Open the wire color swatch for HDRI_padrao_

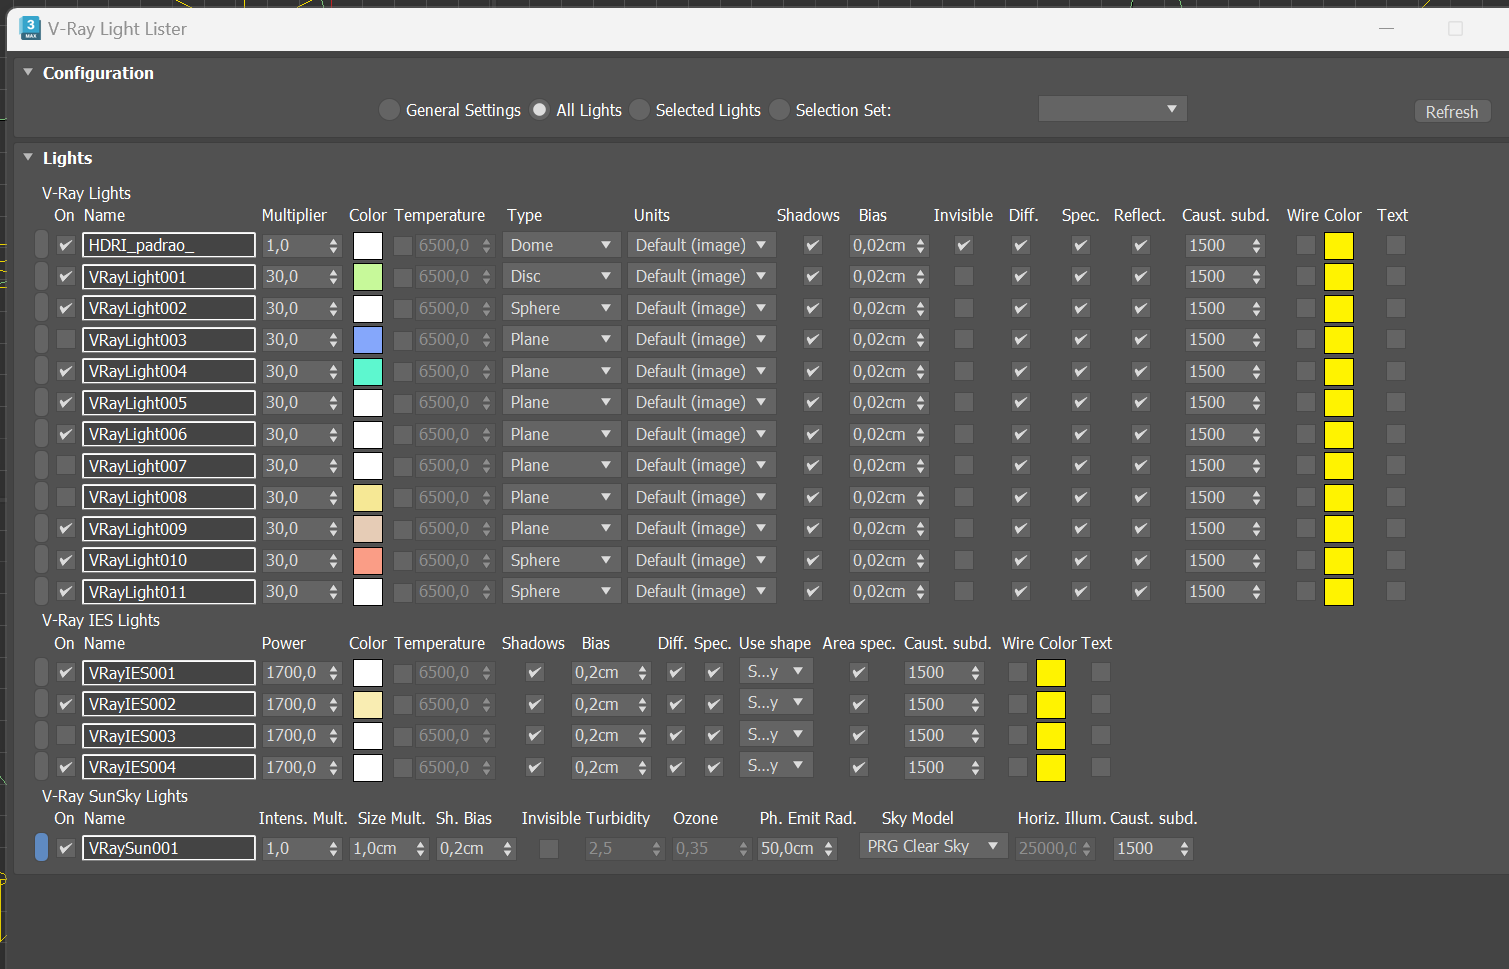coord(1339,245)
